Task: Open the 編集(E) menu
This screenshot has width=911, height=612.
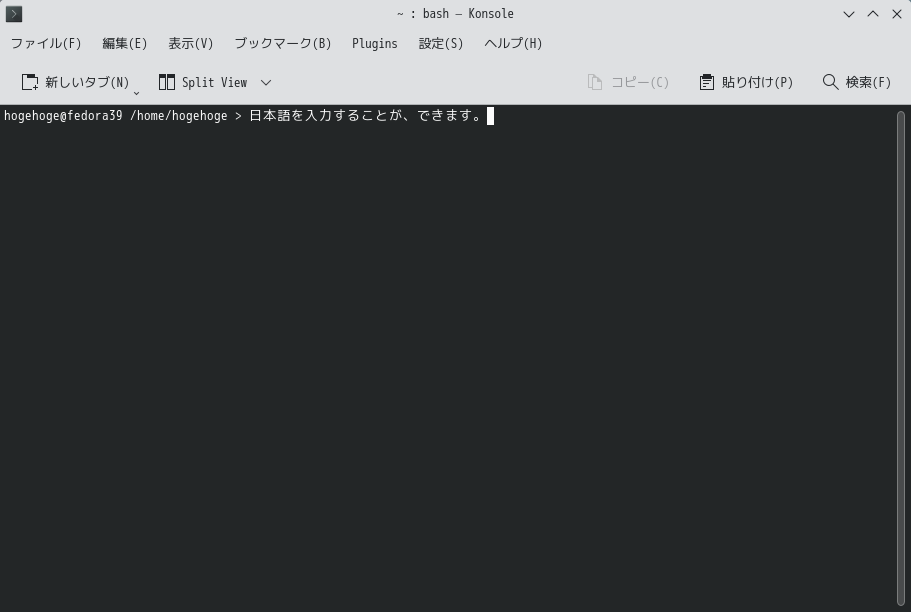Action: (x=125, y=44)
